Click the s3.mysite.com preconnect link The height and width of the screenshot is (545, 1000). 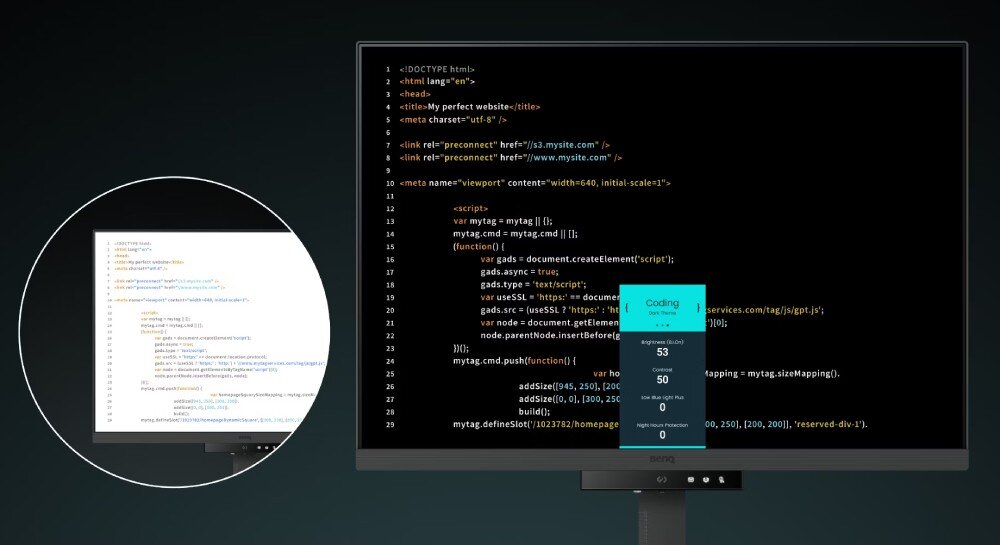tap(567, 144)
